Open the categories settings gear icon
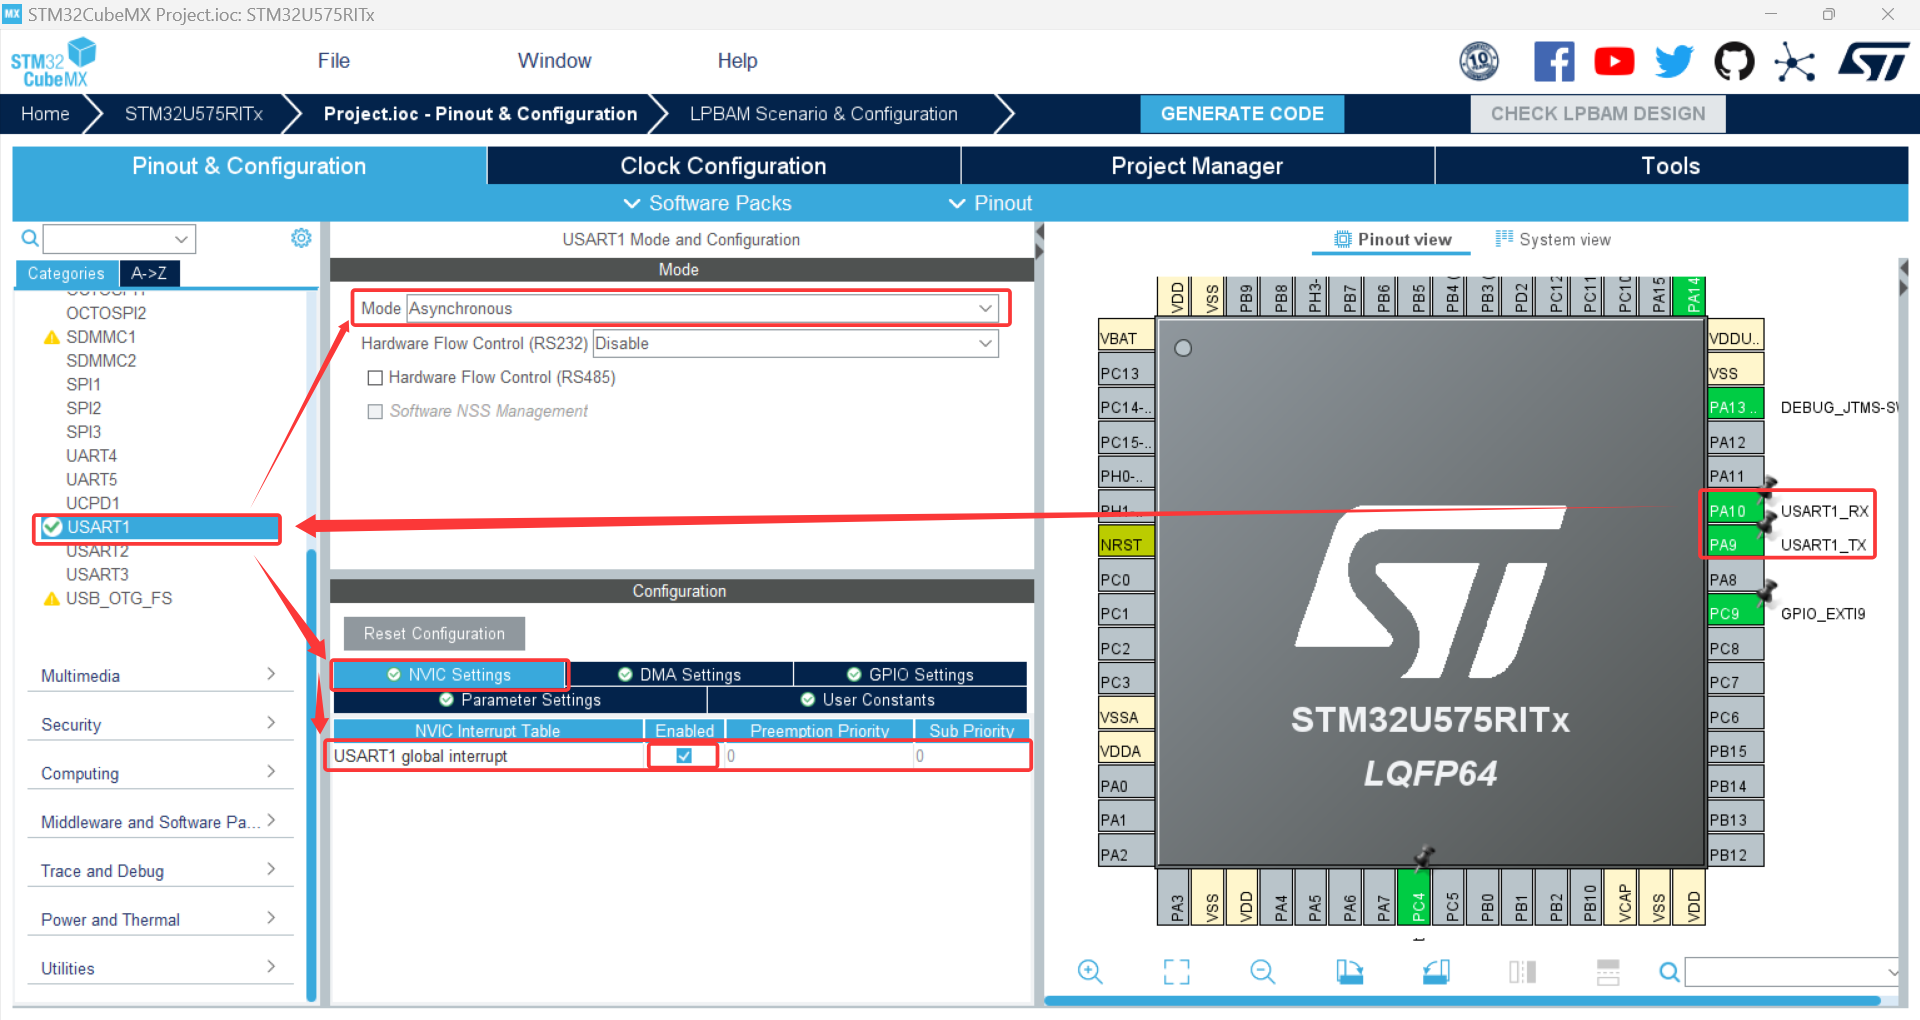Screen dimensions: 1920x1020 pos(301,238)
